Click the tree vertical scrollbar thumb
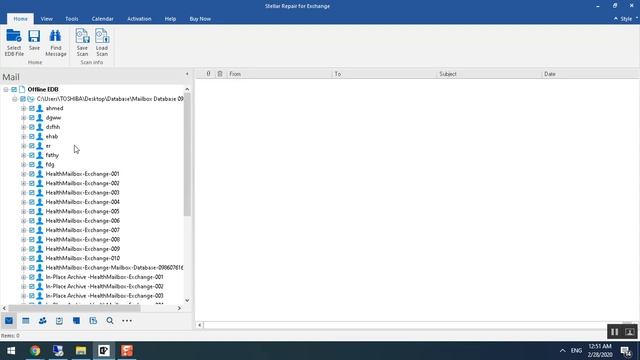This screenshot has width=640, height=360. coord(187,154)
